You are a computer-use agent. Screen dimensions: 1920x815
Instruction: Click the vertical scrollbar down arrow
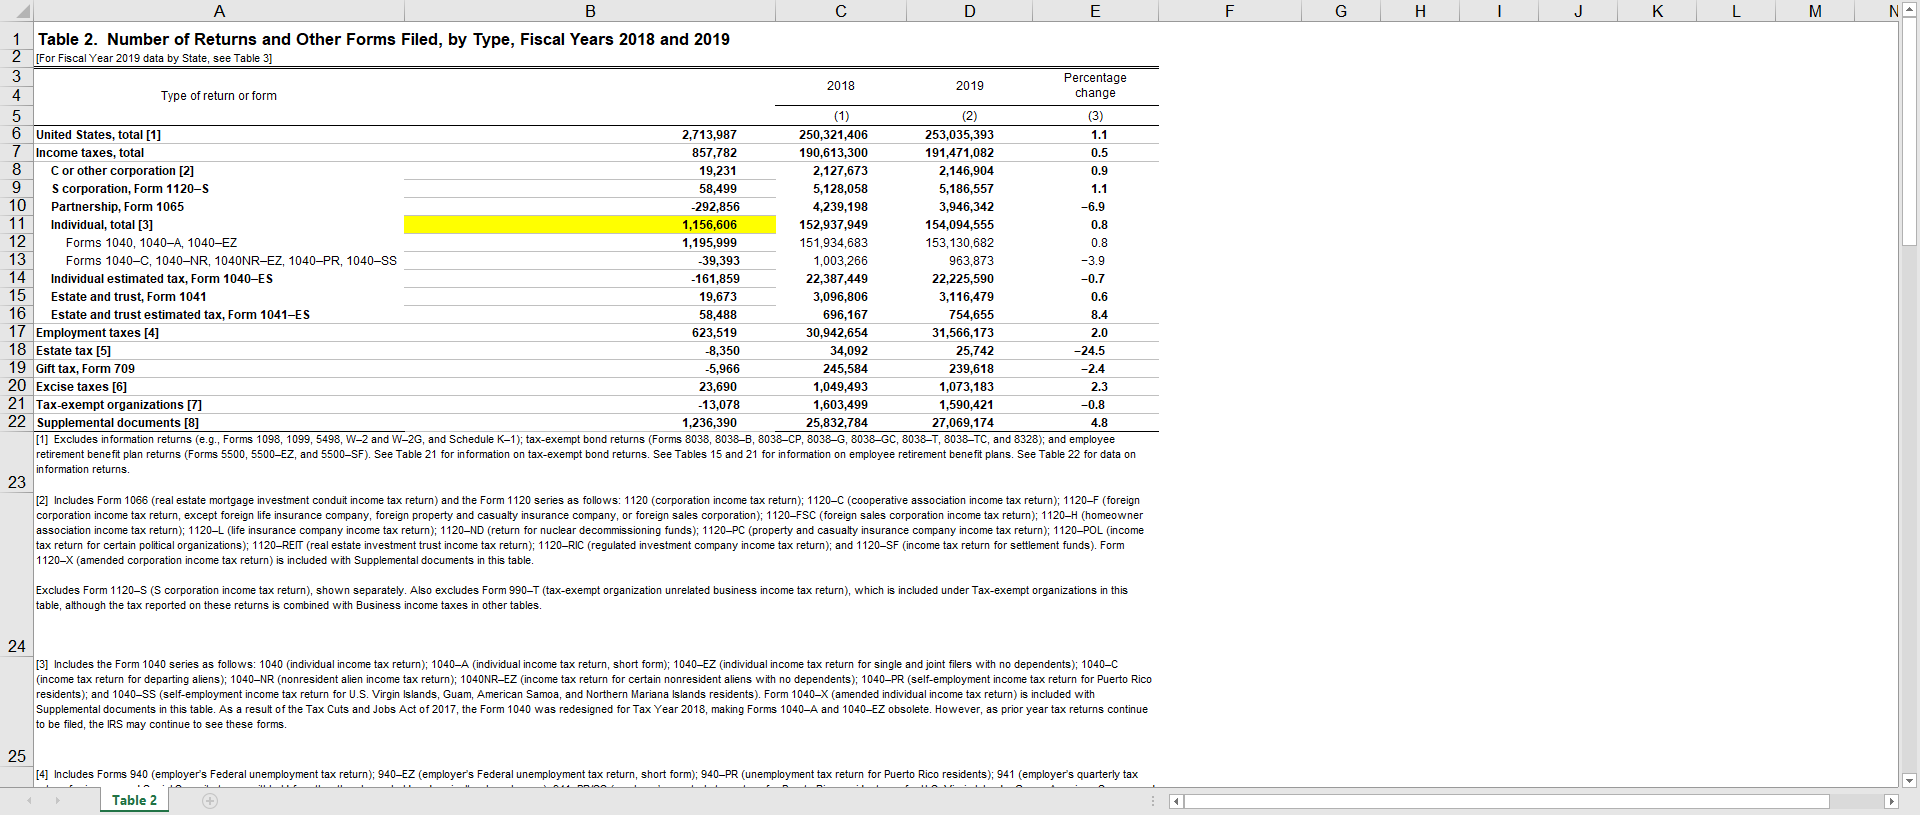[x=1909, y=780]
